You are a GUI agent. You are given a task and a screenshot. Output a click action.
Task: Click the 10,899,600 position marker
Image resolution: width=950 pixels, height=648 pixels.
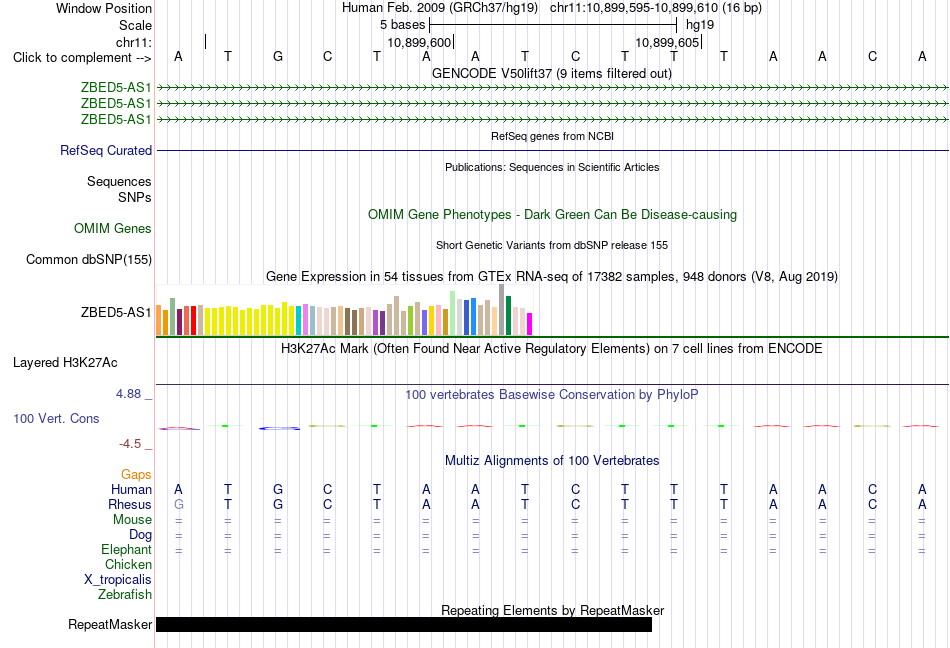(x=419, y=42)
